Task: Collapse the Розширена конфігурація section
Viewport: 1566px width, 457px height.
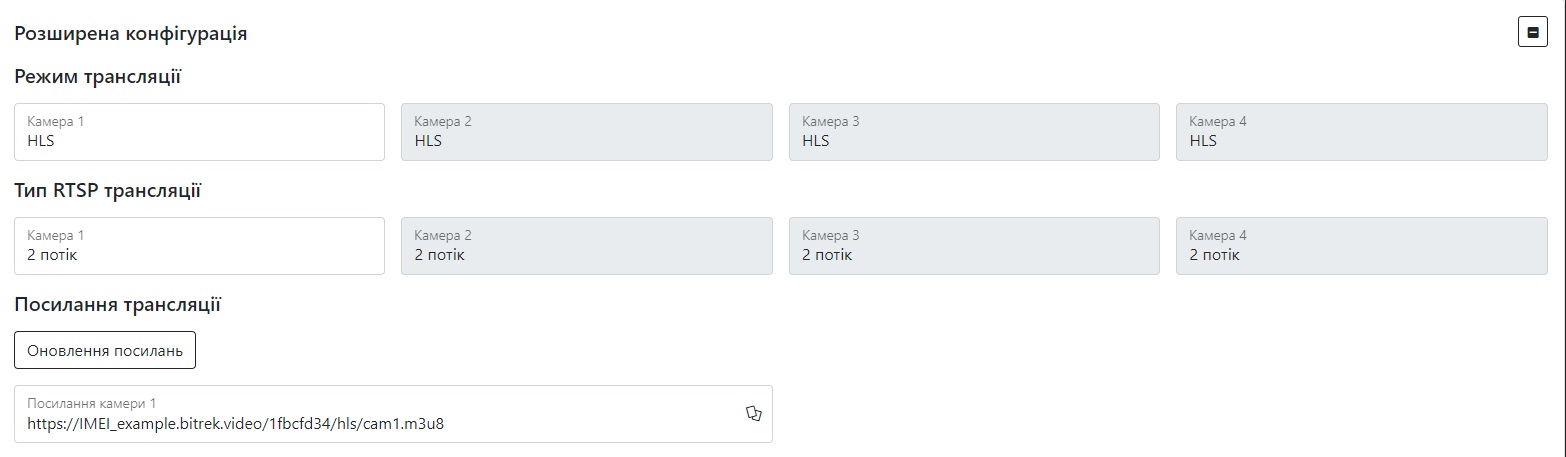Action: click(1532, 33)
